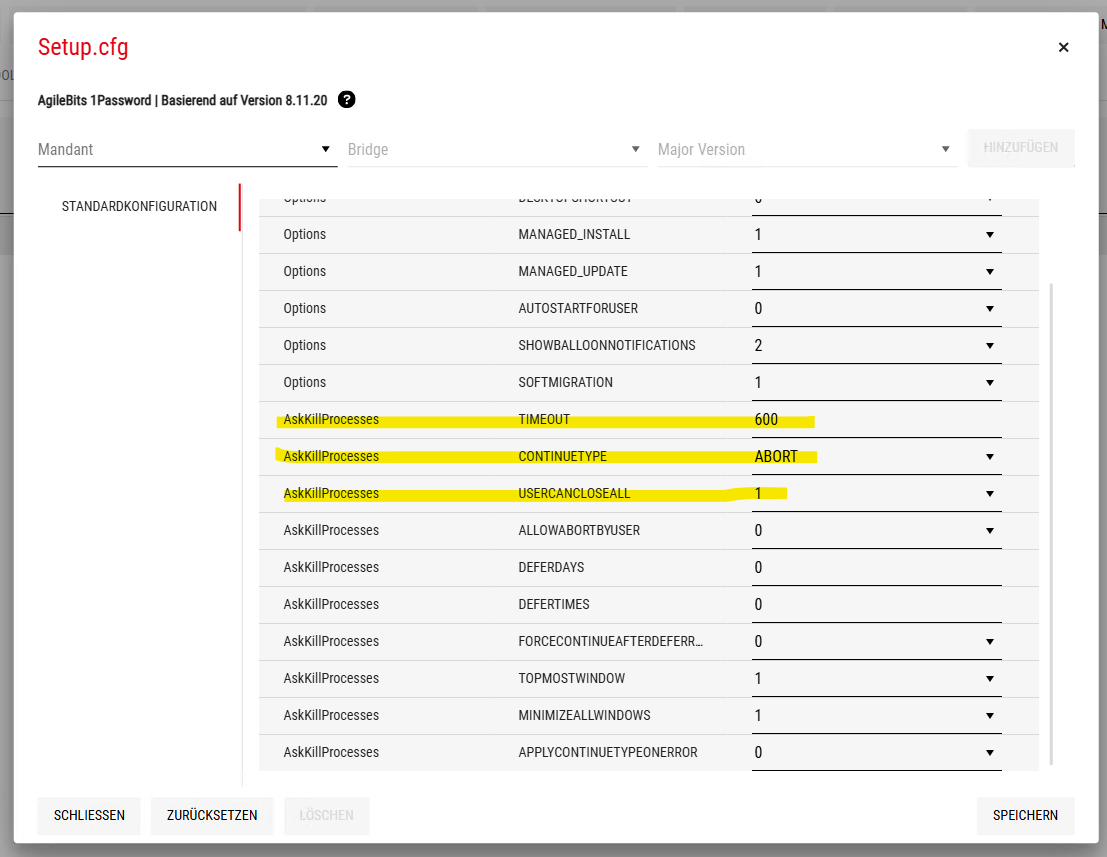Image resolution: width=1107 pixels, height=857 pixels.
Task: Close the Setup.cfg dialog with X
Action: 1063,47
